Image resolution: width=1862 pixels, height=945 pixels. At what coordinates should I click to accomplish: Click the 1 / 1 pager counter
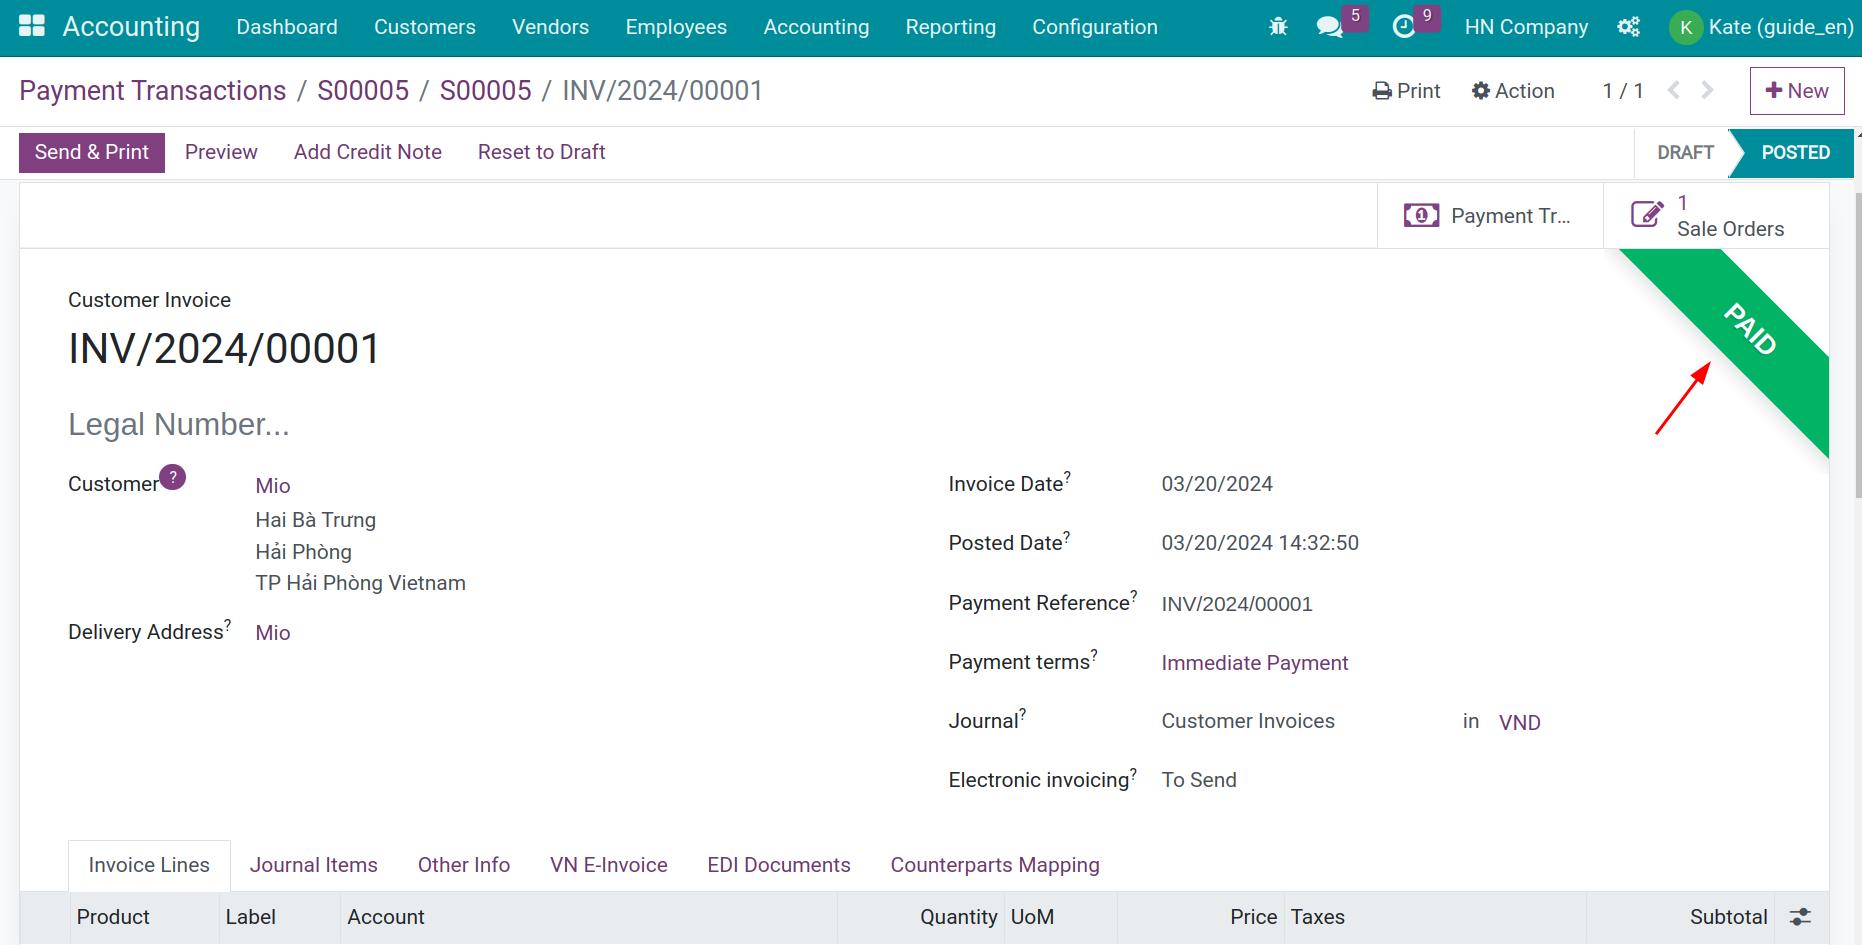point(1623,91)
